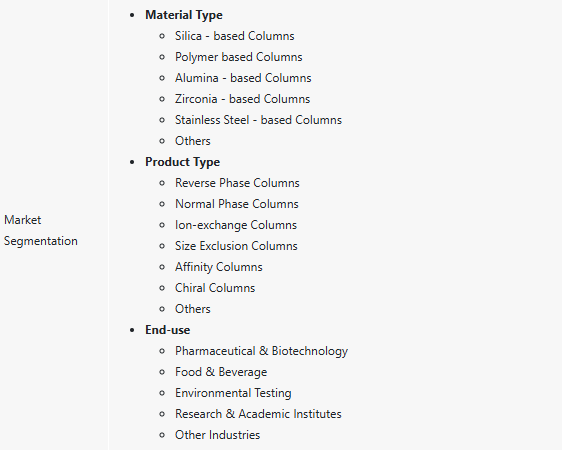The height and width of the screenshot is (450, 562).
Task: Select Stainless Steel - based Columns
Action: [258, 120]
